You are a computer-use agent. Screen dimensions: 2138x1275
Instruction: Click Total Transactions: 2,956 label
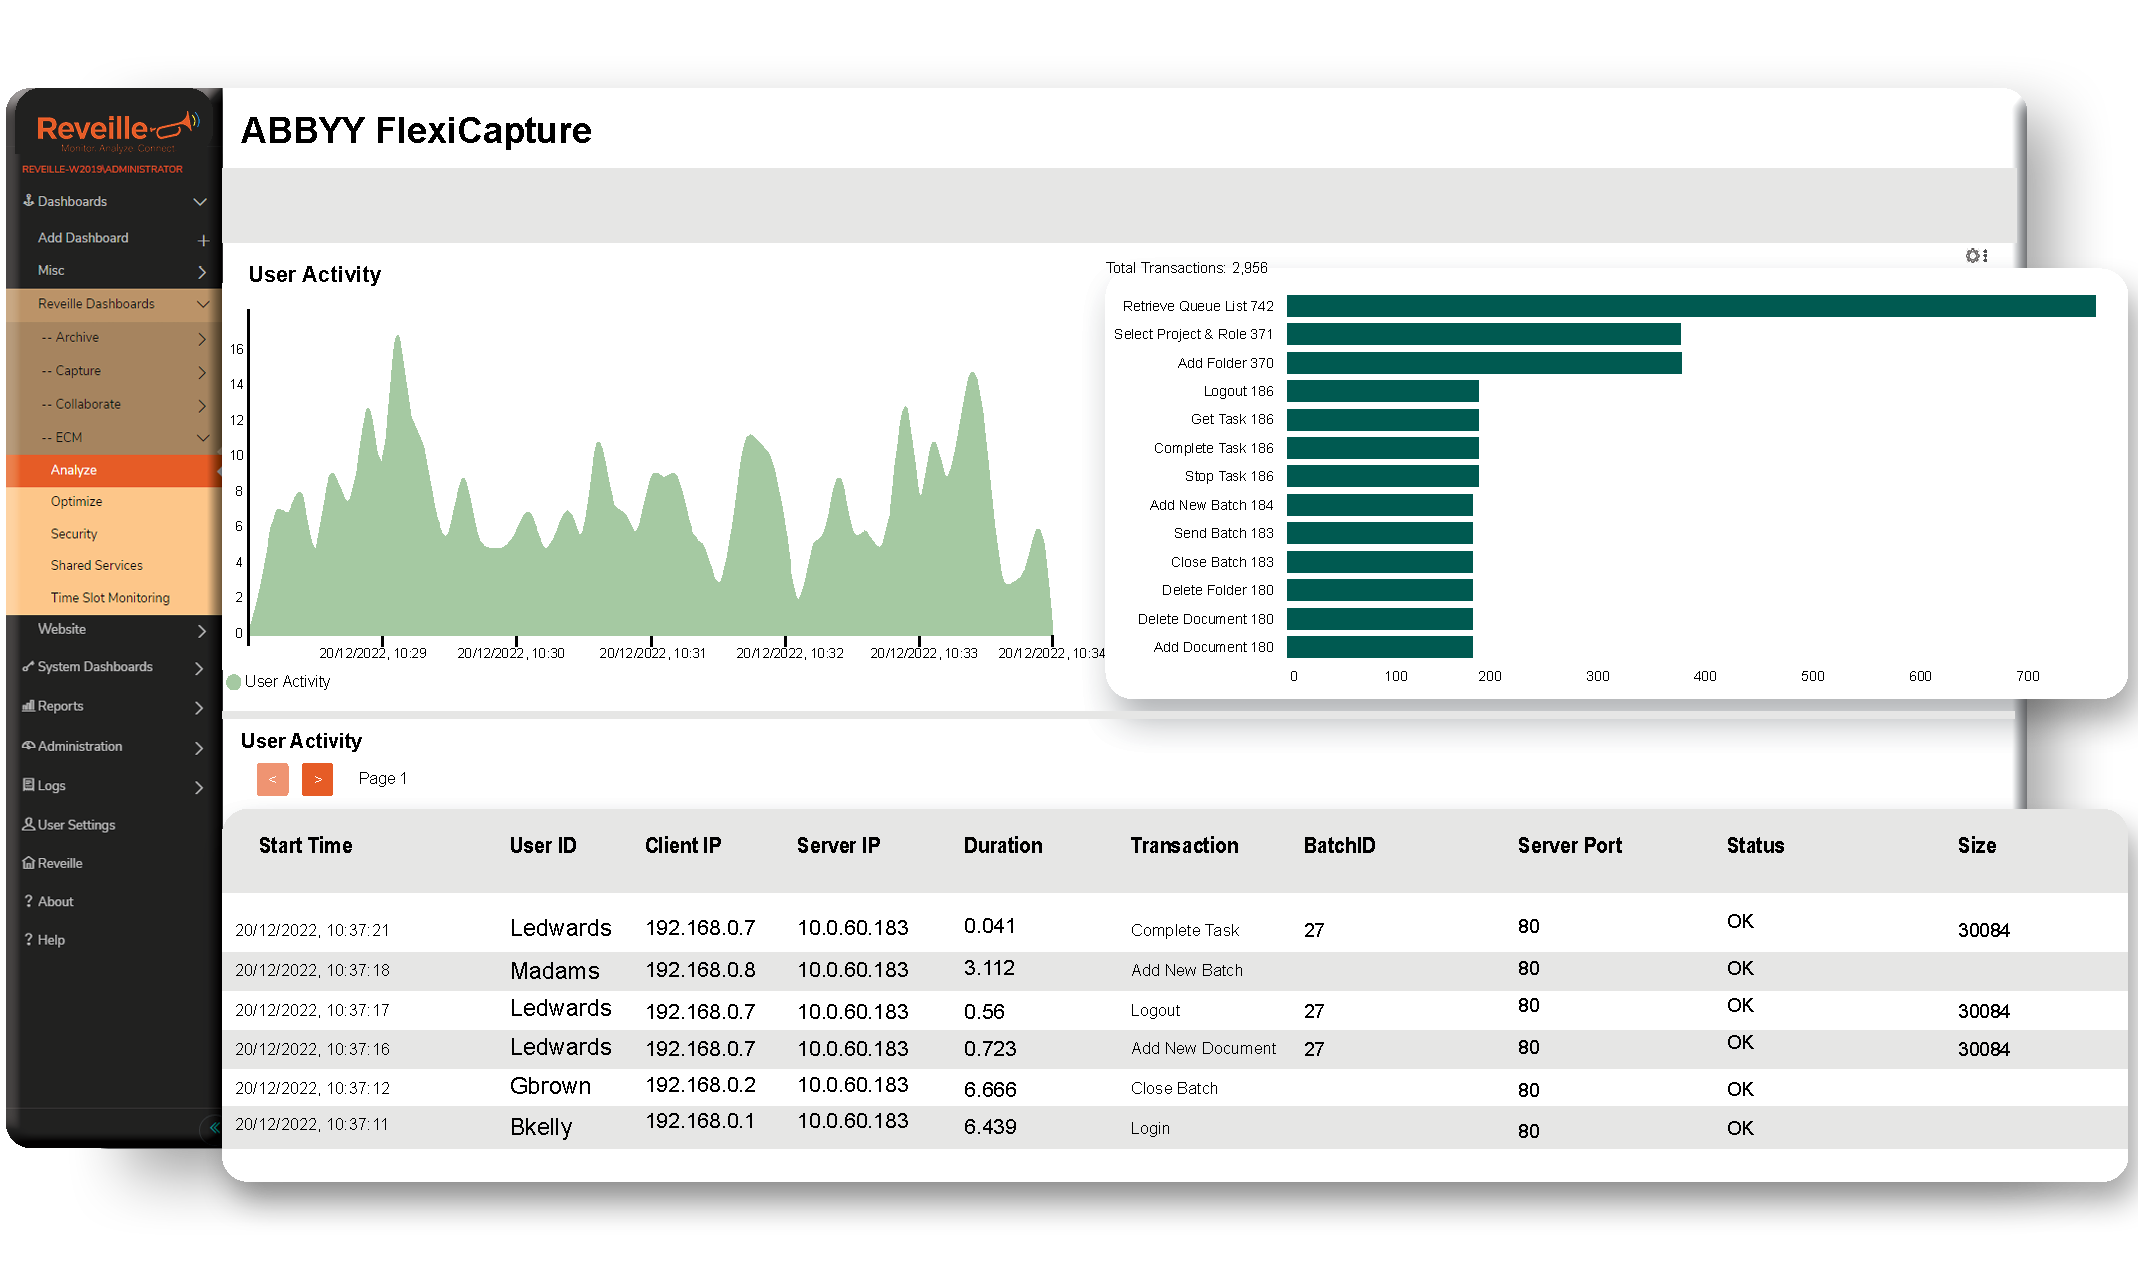1187,268
